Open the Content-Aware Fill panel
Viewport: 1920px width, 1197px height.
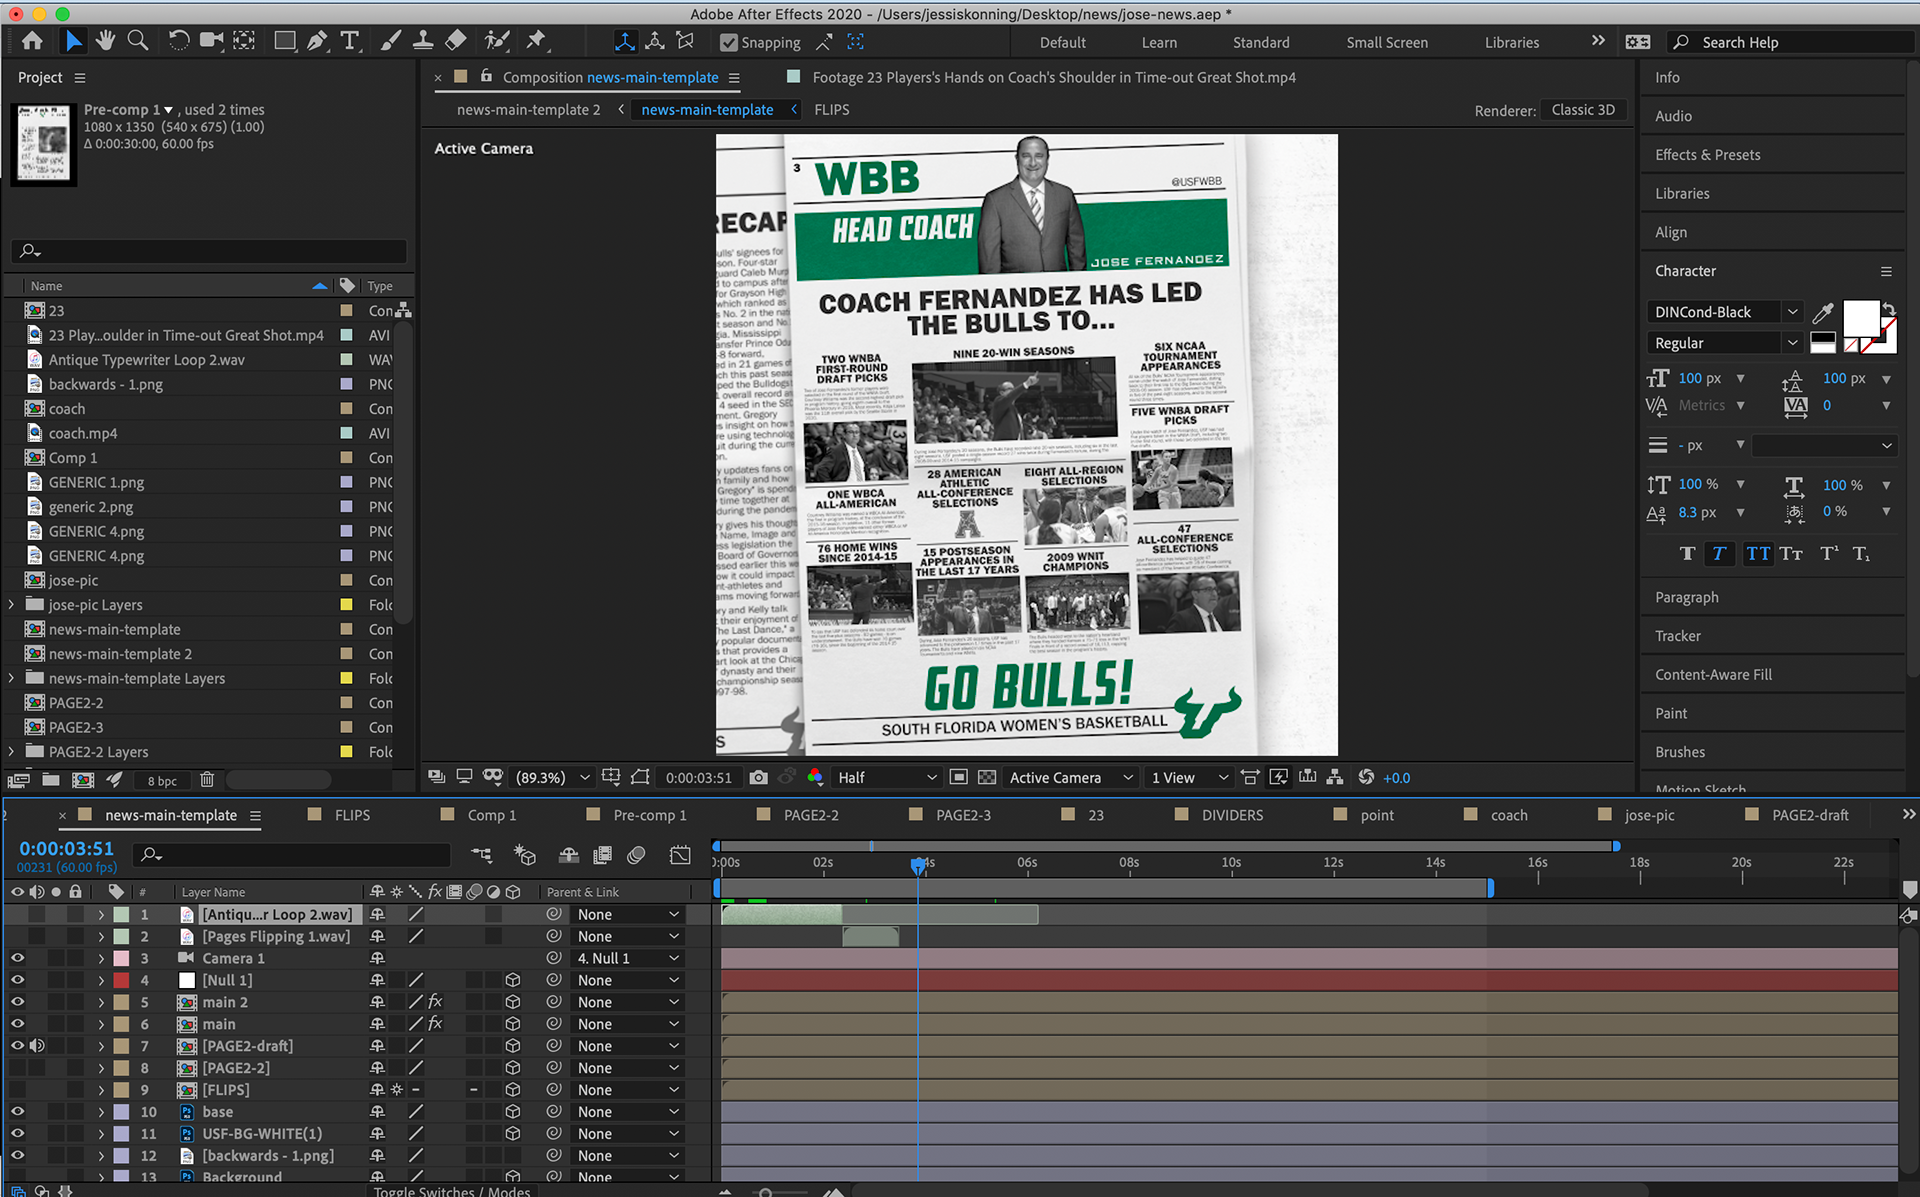pos(1713,675)
